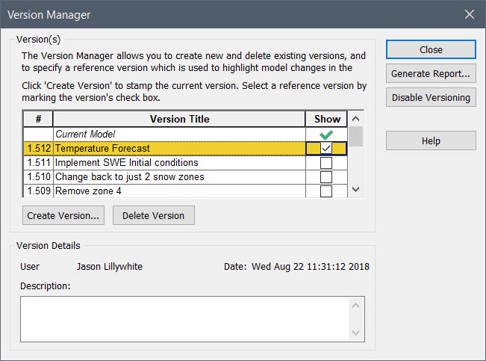Click the version list scrollbar thumb
This screenshot has width=486, height=361.
tap(356, 136)
